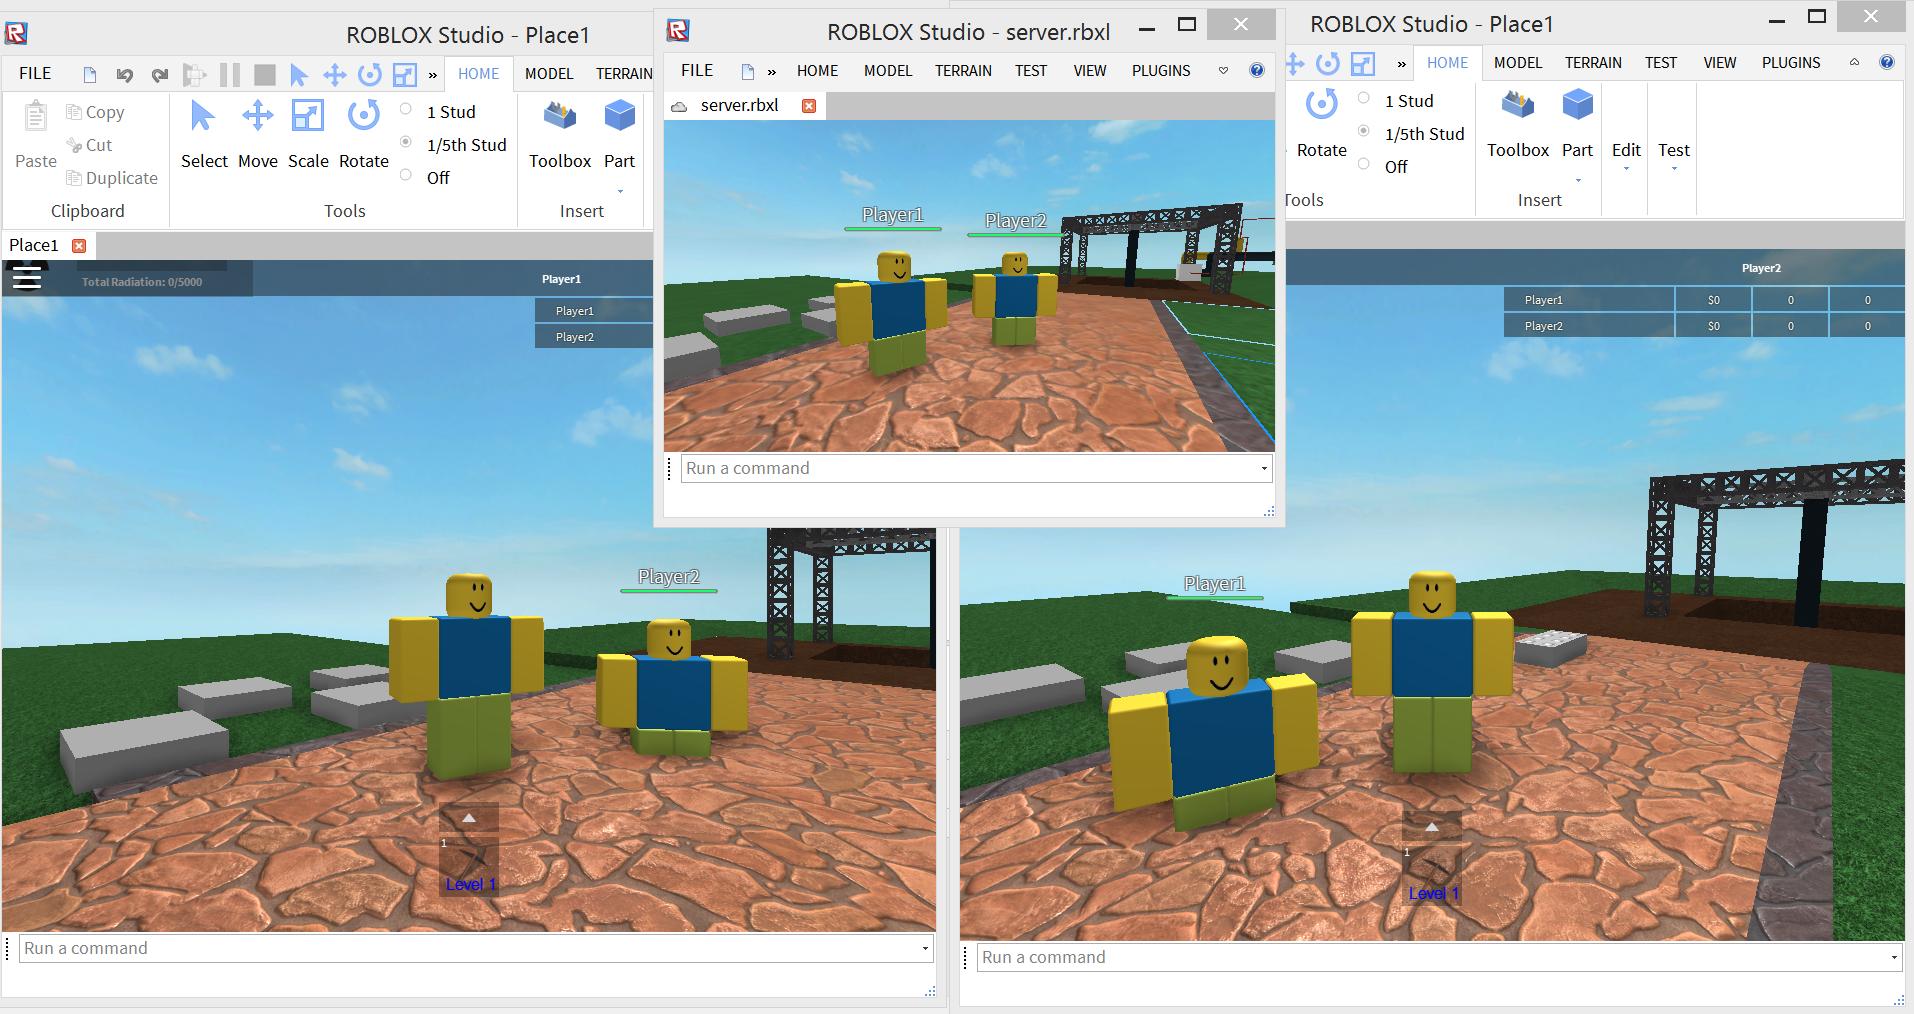Viewport: 1914px width, 1014px height.
Task: Open the command history dropdown in left Place1 window
Action: (x=925, y=948)
